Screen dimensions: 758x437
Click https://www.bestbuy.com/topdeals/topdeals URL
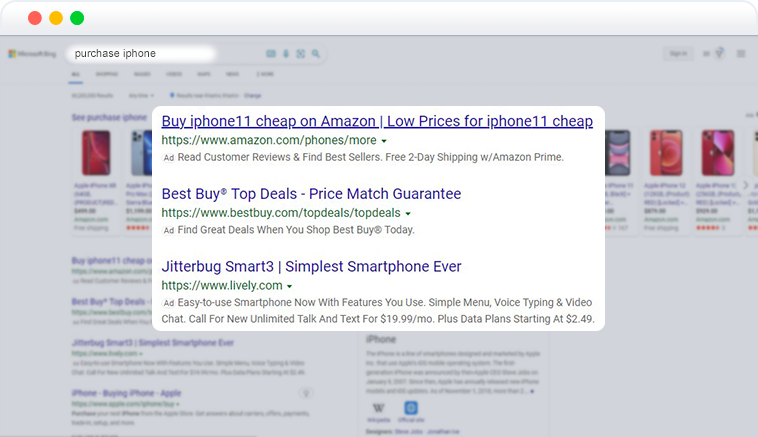[281, 213]
